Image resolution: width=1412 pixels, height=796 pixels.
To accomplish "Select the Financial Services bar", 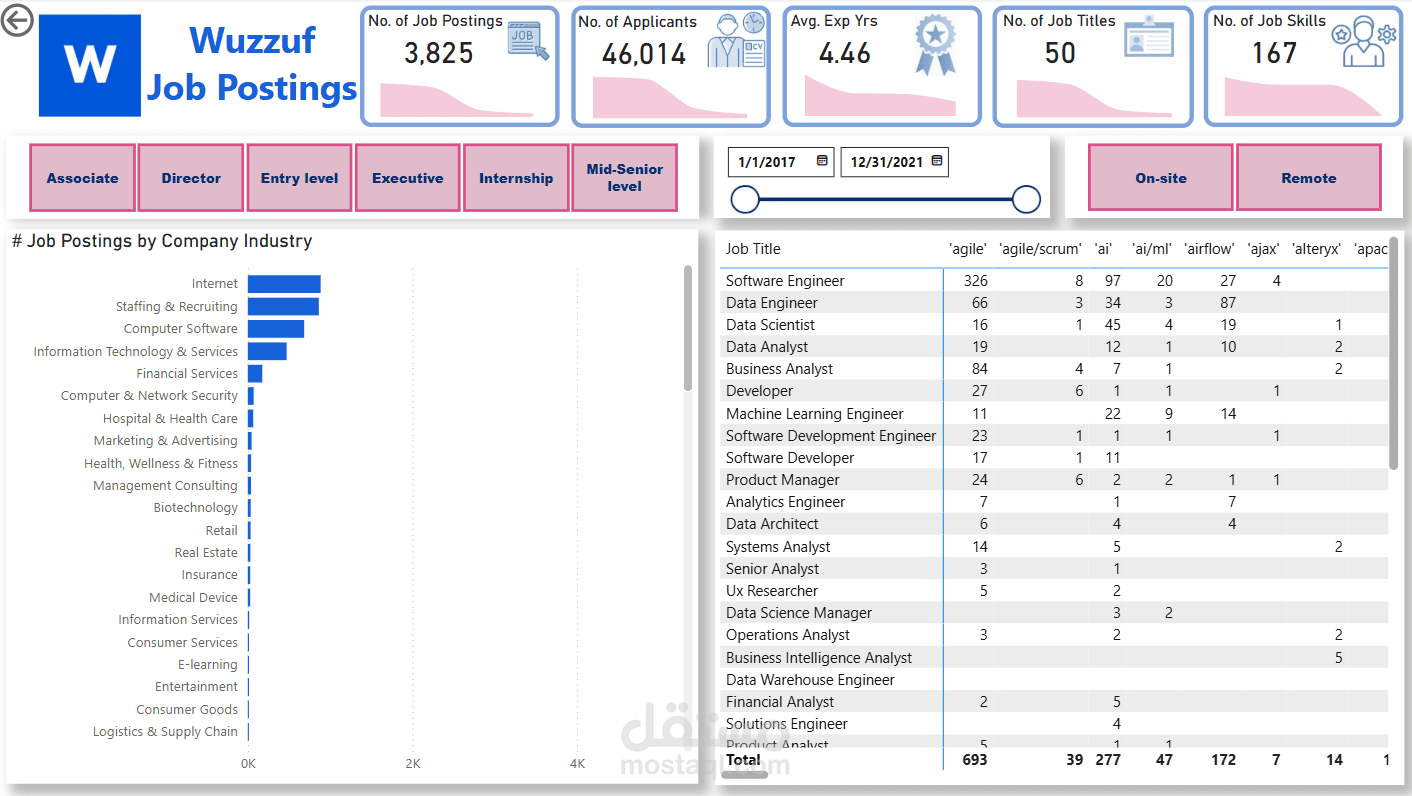I will pos(255,373).
